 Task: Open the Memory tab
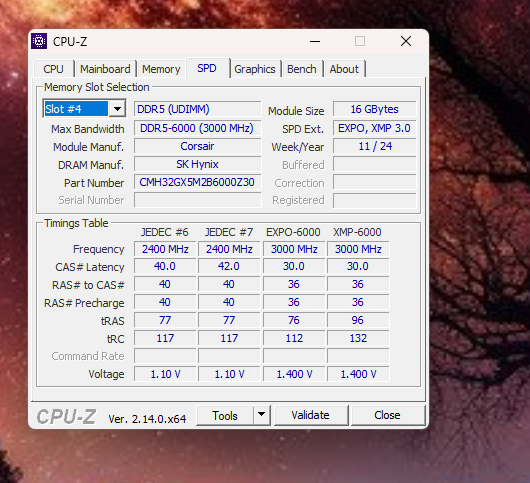coord(161,69)
